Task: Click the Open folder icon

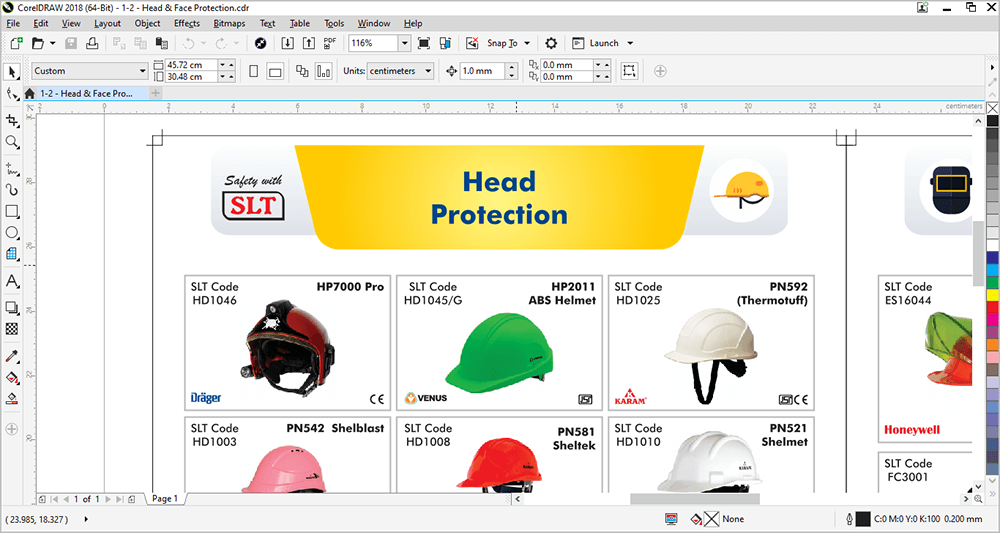Action: 38,43
